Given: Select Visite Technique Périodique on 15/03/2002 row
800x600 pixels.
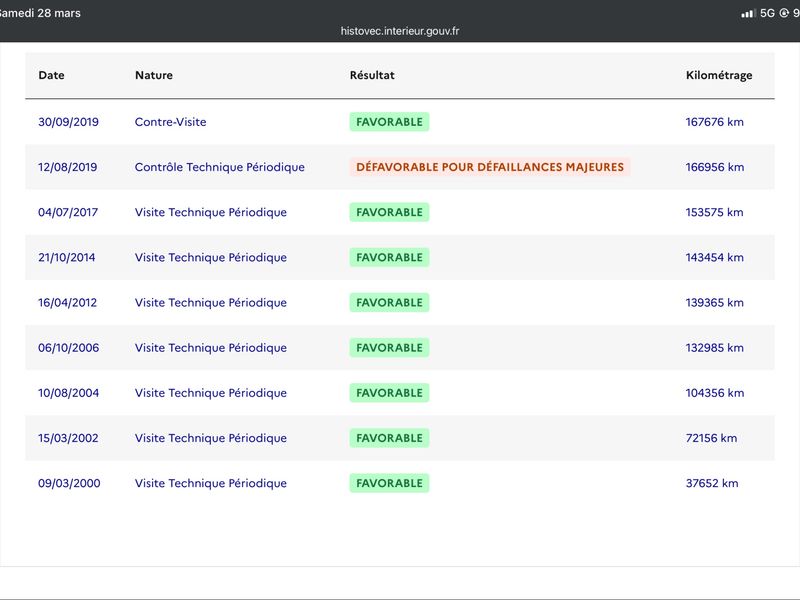Looking at the screenshot, I should pyautogui.click(x=211, y=438).
